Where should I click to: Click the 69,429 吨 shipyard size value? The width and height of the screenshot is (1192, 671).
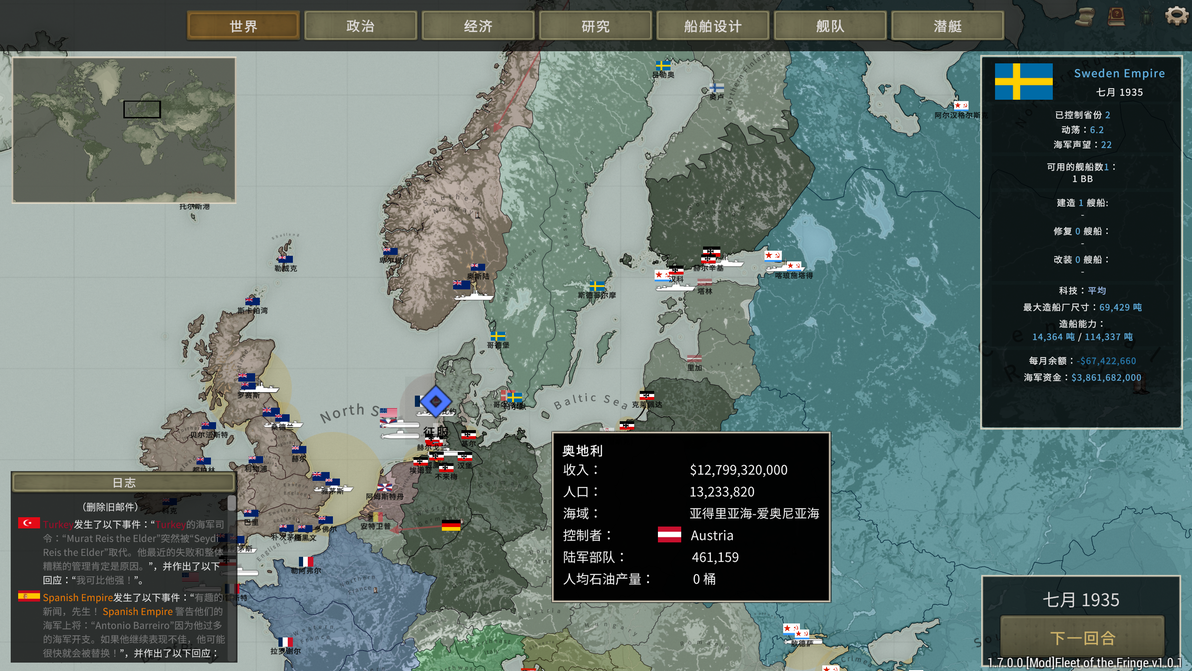1120,307
